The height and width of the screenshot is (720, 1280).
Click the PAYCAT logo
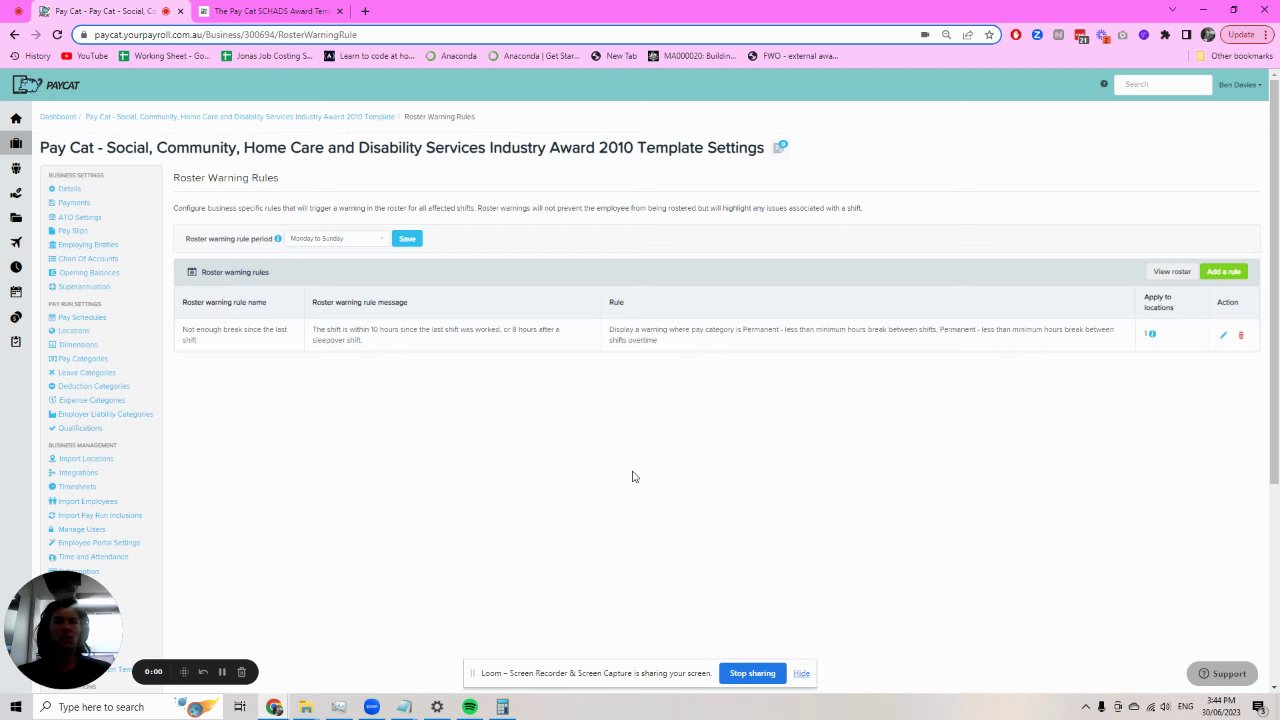(x=46, y=85)
